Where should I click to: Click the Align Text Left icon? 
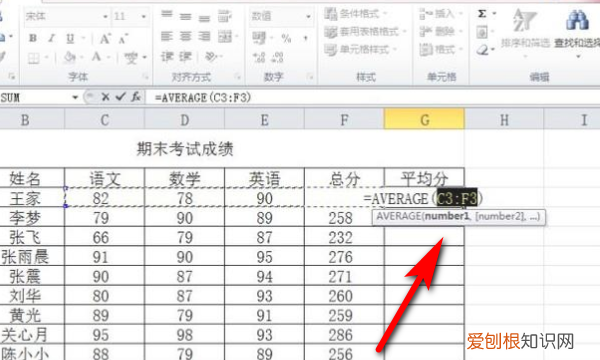pyautogui.click(x=167, y=36)
